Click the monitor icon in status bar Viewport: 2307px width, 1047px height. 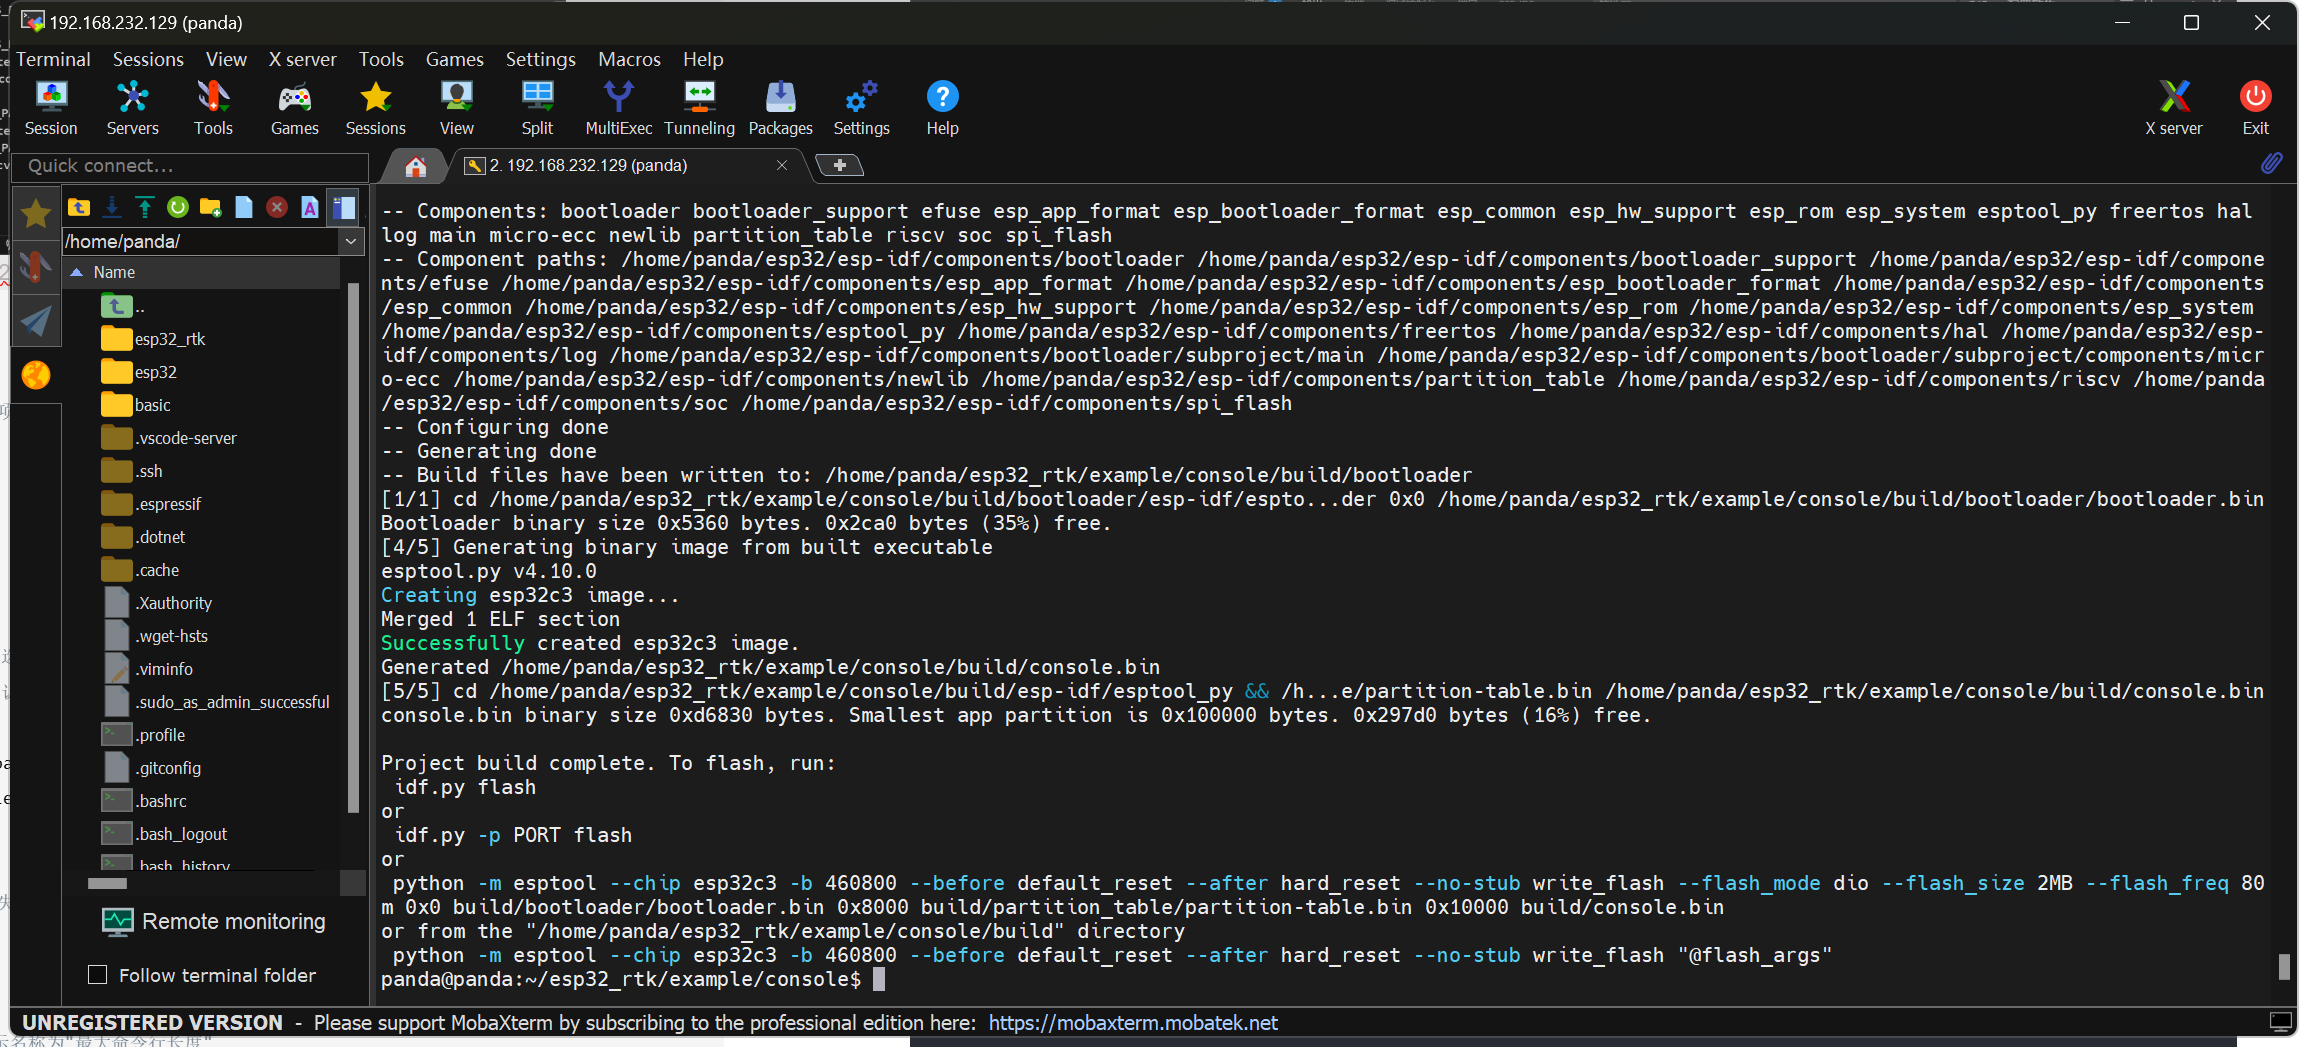[2280, 1022]
